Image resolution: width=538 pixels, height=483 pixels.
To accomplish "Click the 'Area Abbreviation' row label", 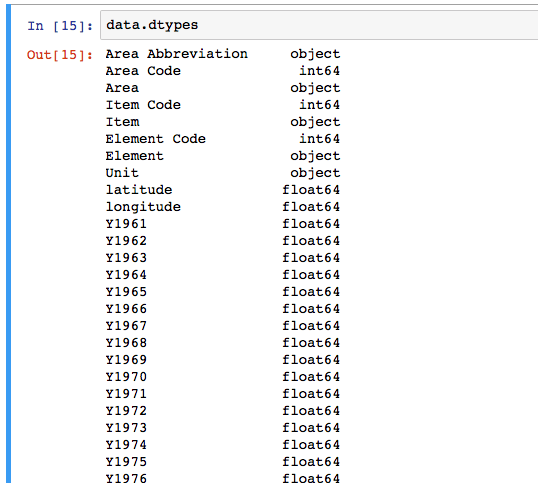I will pos(176,54).
